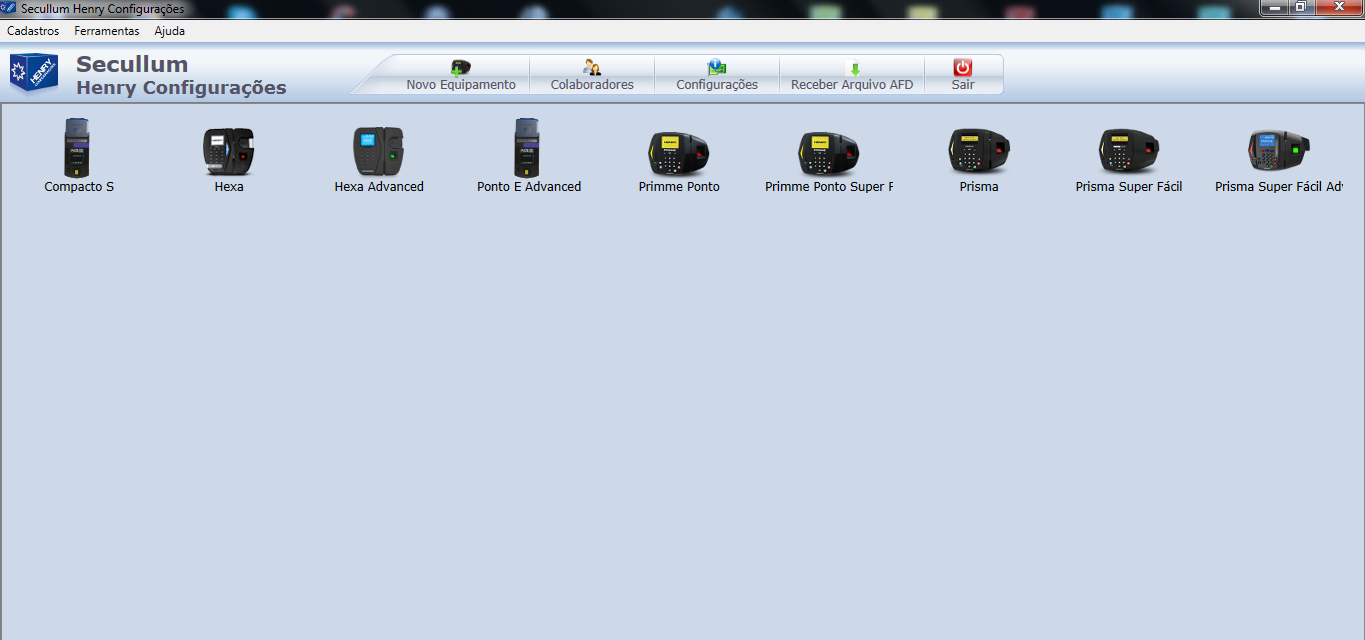Click Receber Arquivo AFD toolbar button
This screenshot has width=1365, height=640.
click(852, 76)
